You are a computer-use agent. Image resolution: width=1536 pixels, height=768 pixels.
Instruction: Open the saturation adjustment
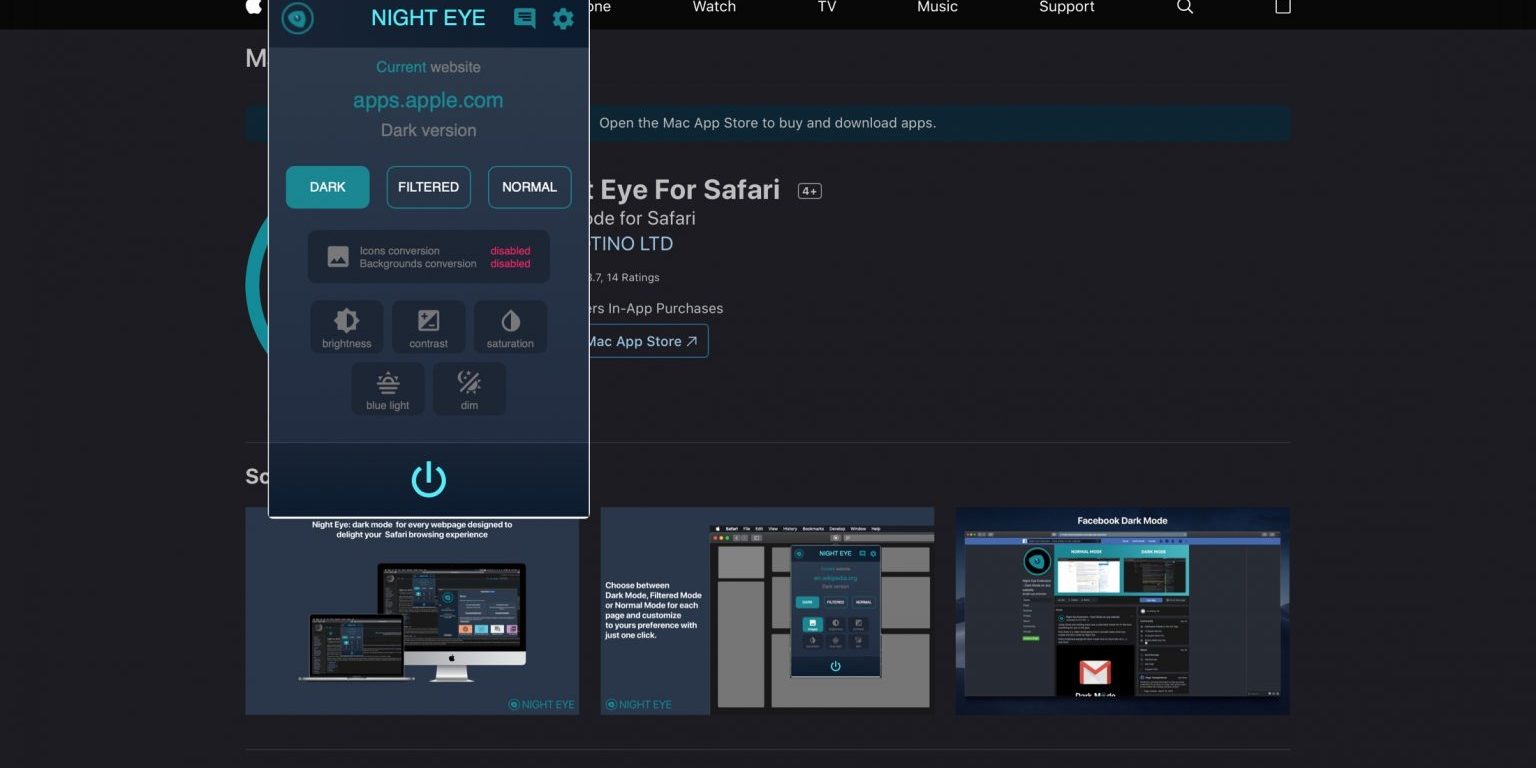(510, 327)
